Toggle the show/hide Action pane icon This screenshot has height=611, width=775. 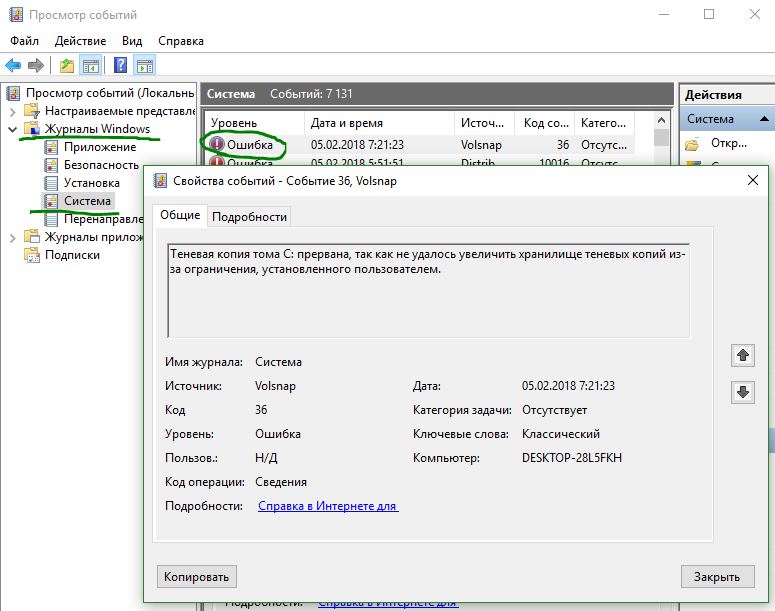[145, 65]
